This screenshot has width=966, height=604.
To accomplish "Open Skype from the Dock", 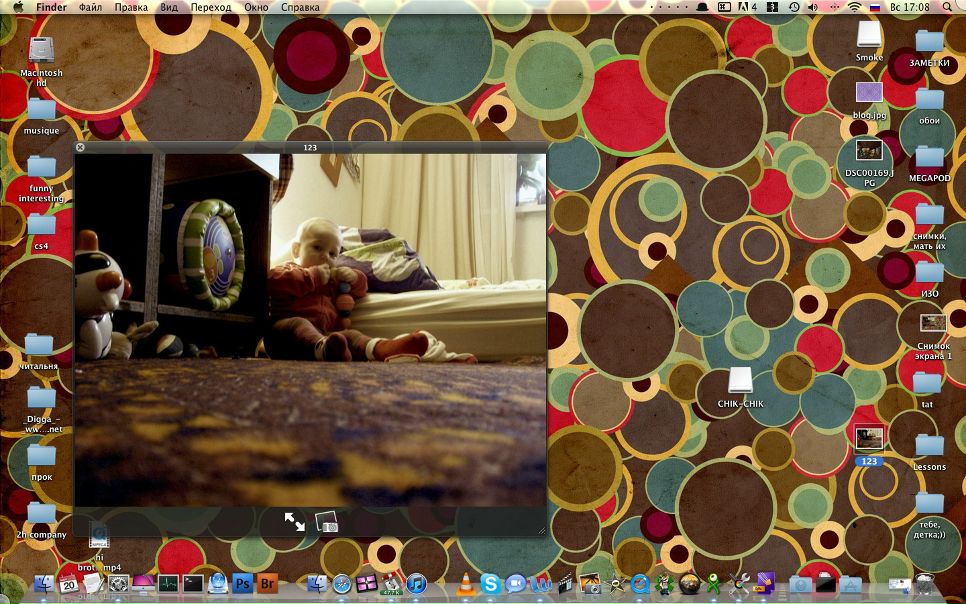I will (x=490, y=584).
